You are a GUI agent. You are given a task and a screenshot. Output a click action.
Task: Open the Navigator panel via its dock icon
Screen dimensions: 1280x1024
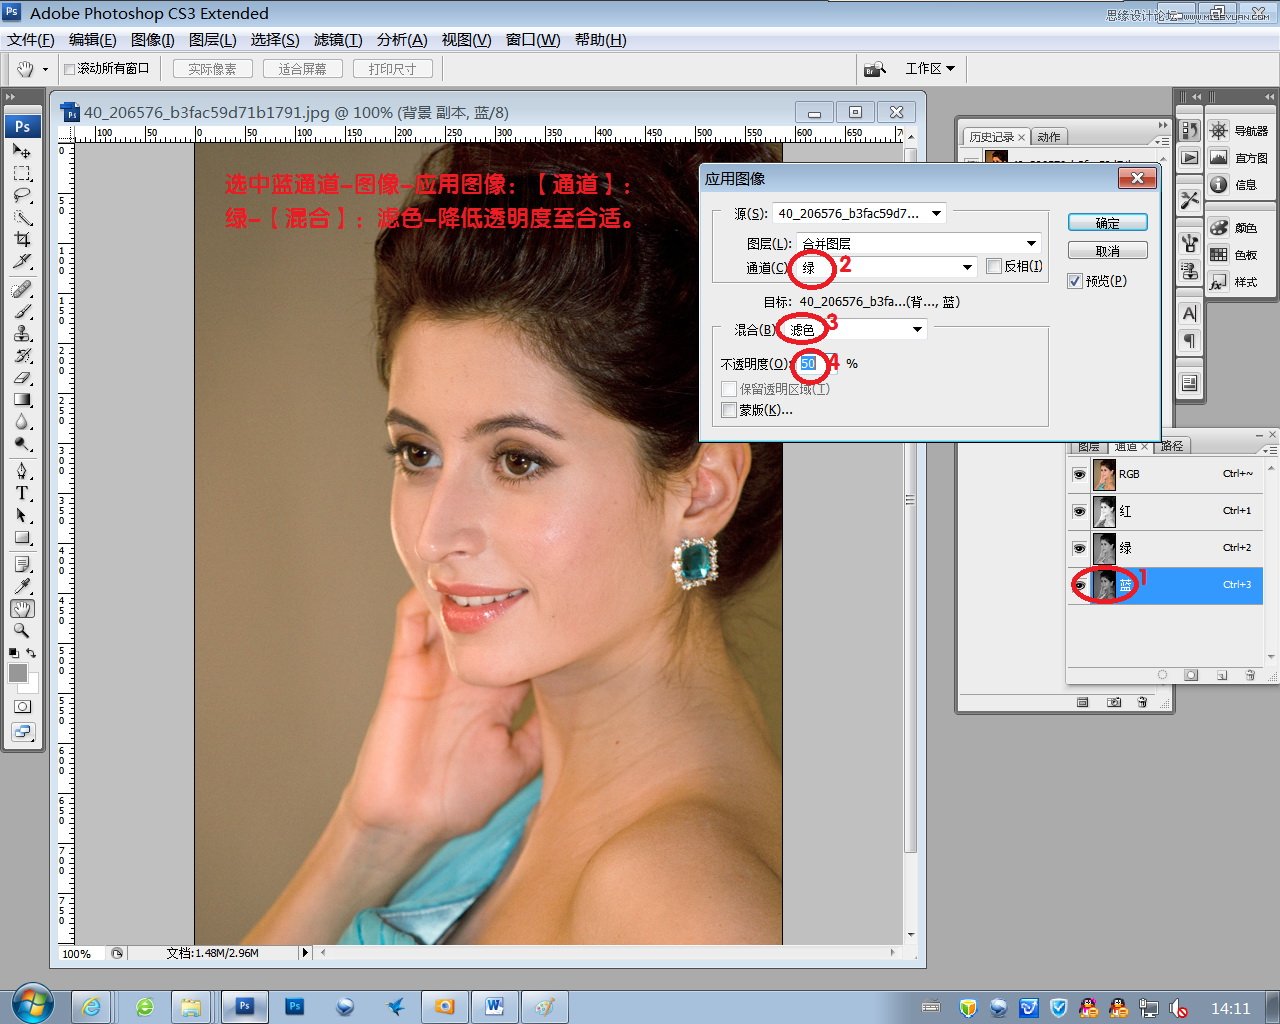[x=1218, y=129]
